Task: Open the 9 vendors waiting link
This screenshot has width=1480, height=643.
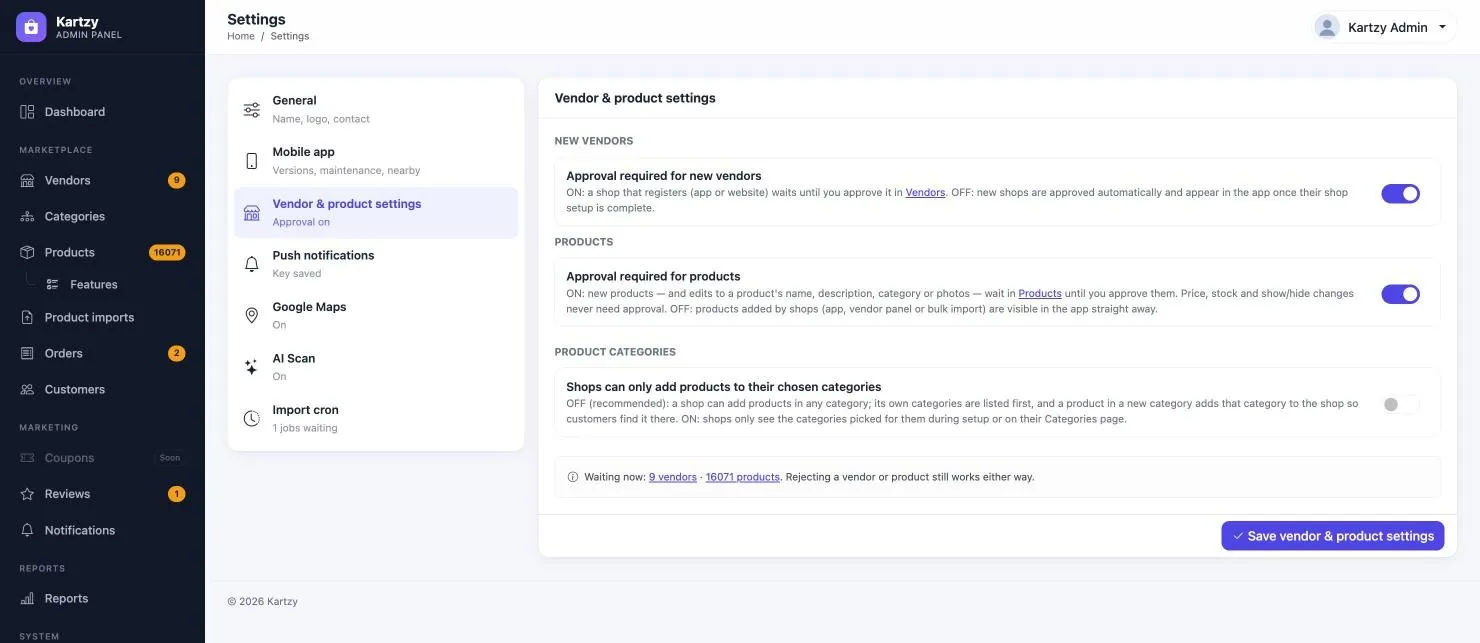Action: click(673, 478)
